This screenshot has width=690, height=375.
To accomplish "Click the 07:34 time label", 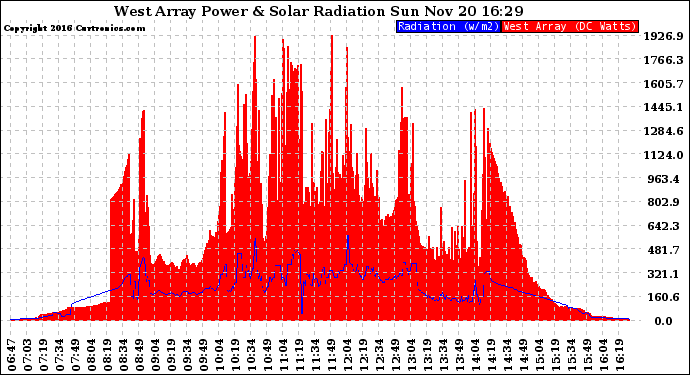I will point(59,355).
